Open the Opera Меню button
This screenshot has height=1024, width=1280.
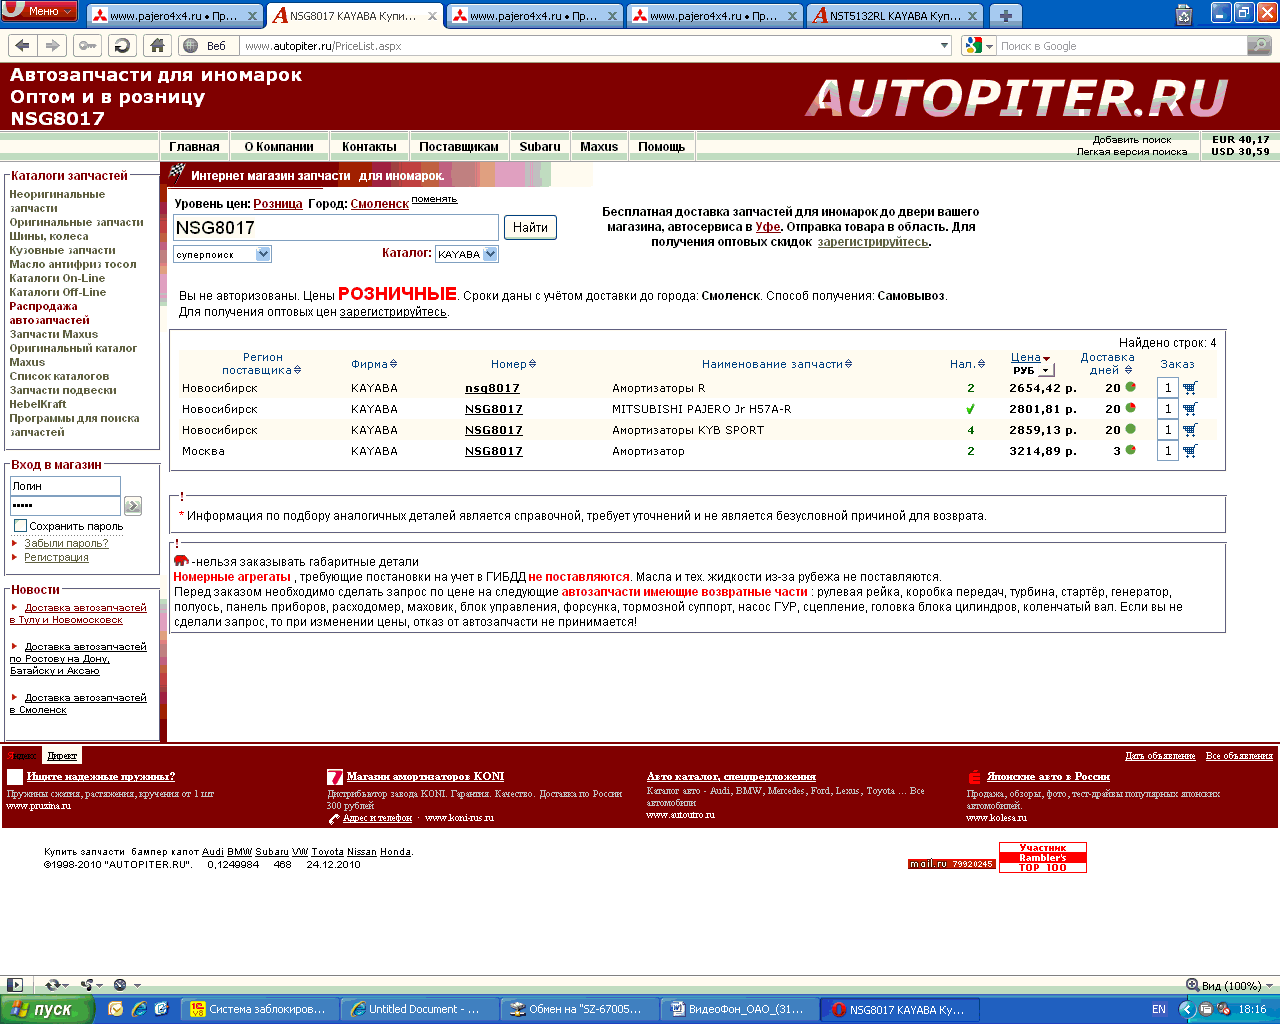coord(41,11)
